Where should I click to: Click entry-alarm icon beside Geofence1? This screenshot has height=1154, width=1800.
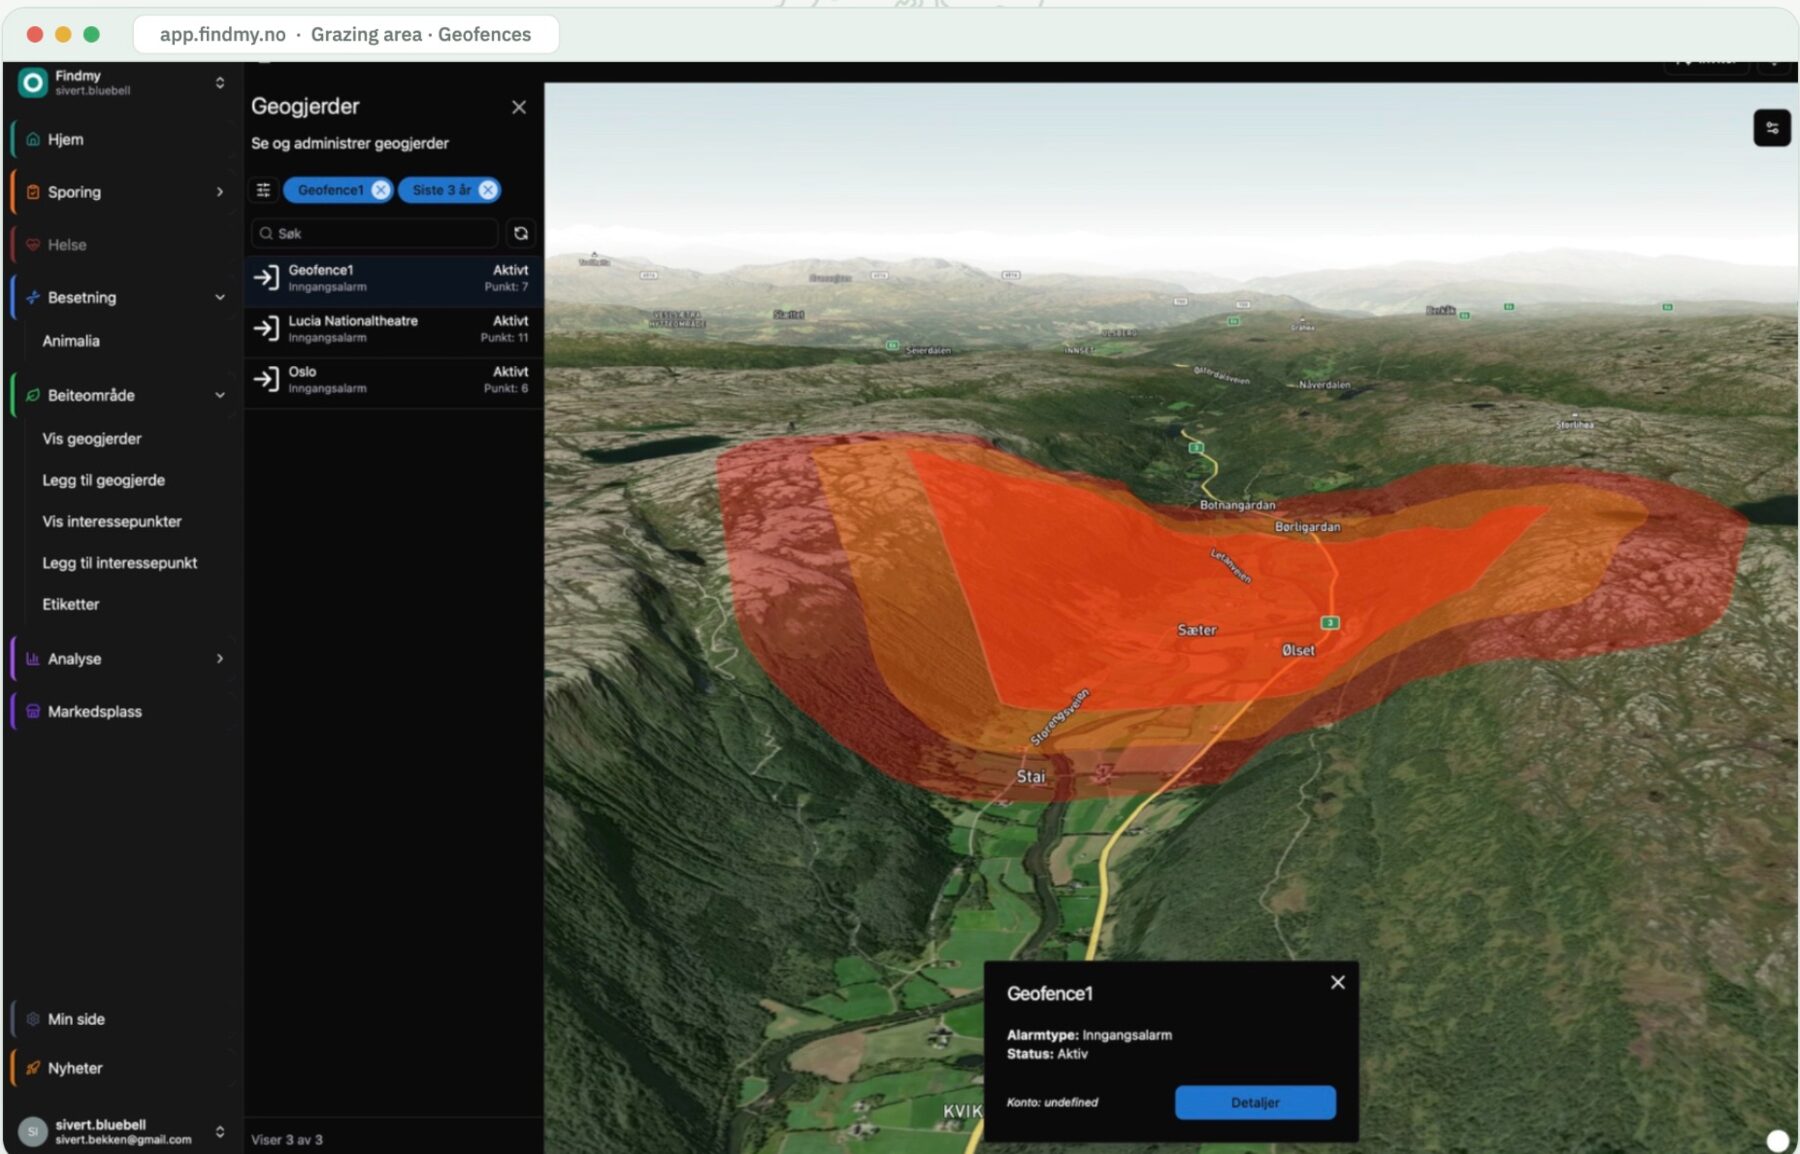[266, 278]
